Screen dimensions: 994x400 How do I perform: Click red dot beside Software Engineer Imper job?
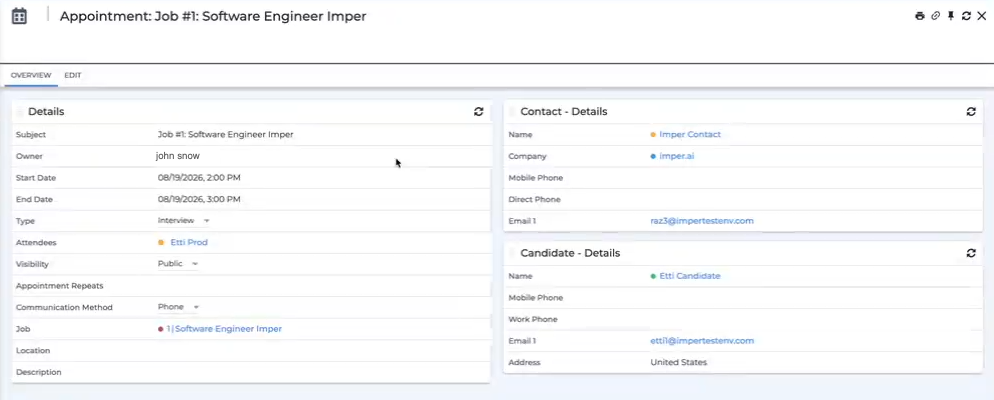tap(161, 328)
